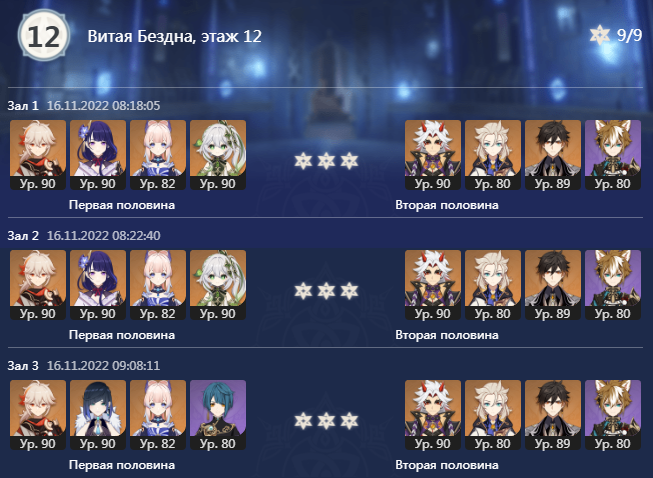Select Gorou portrait in Hall 1 second half
The image size is (653, 478).
(x=613, y=155)
